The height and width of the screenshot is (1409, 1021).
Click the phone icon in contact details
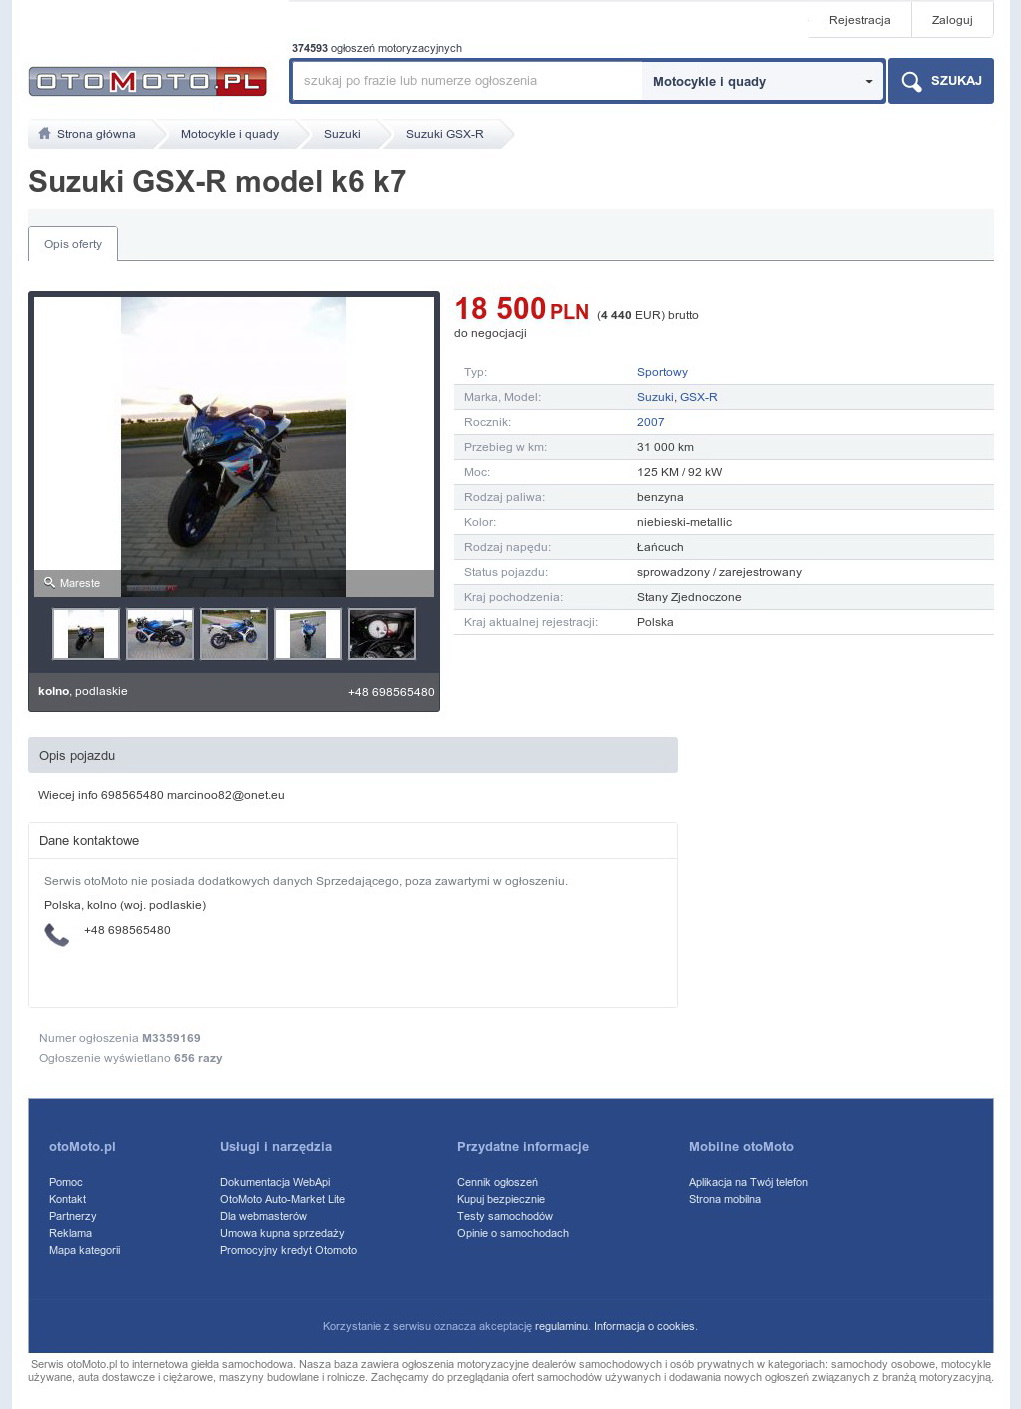(x=57, y=935)
